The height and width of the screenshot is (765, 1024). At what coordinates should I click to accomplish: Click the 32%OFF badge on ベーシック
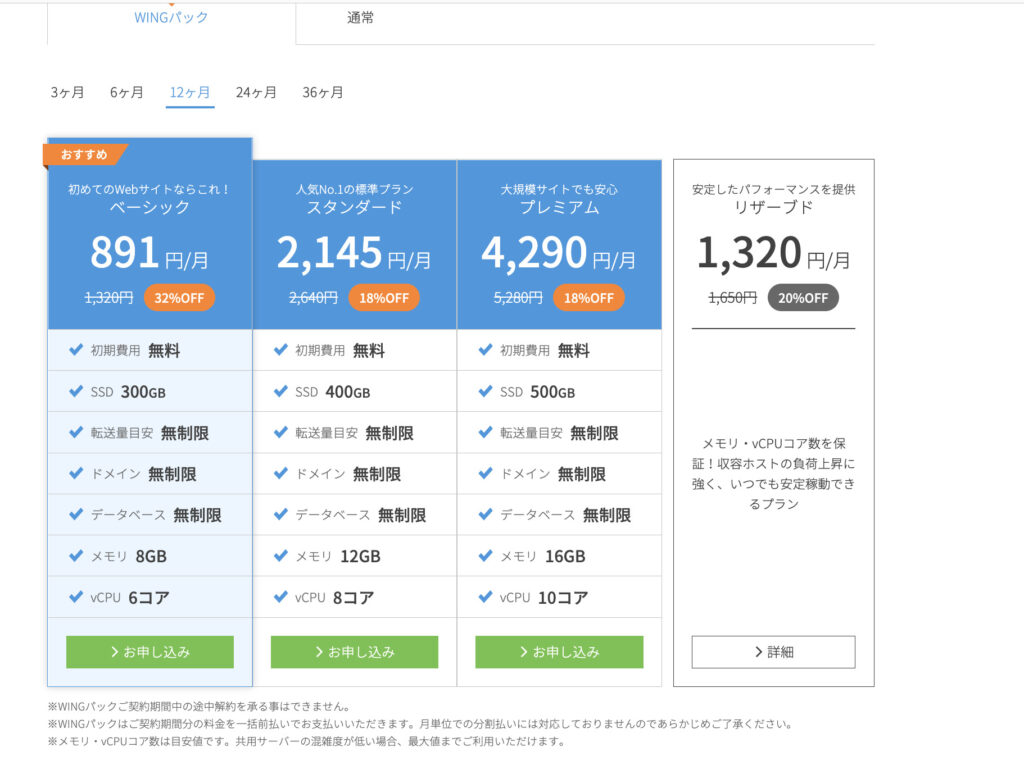(179, 298)
